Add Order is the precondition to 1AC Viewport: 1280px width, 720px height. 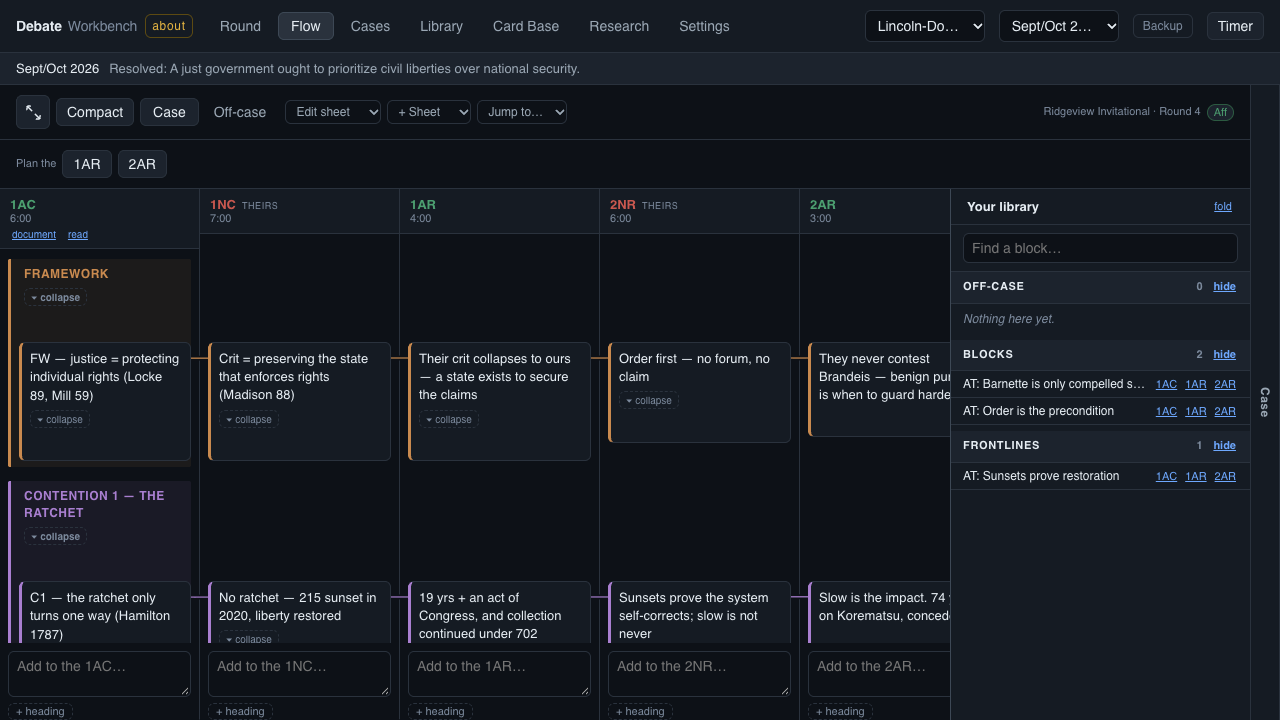tap(1166, 411)
